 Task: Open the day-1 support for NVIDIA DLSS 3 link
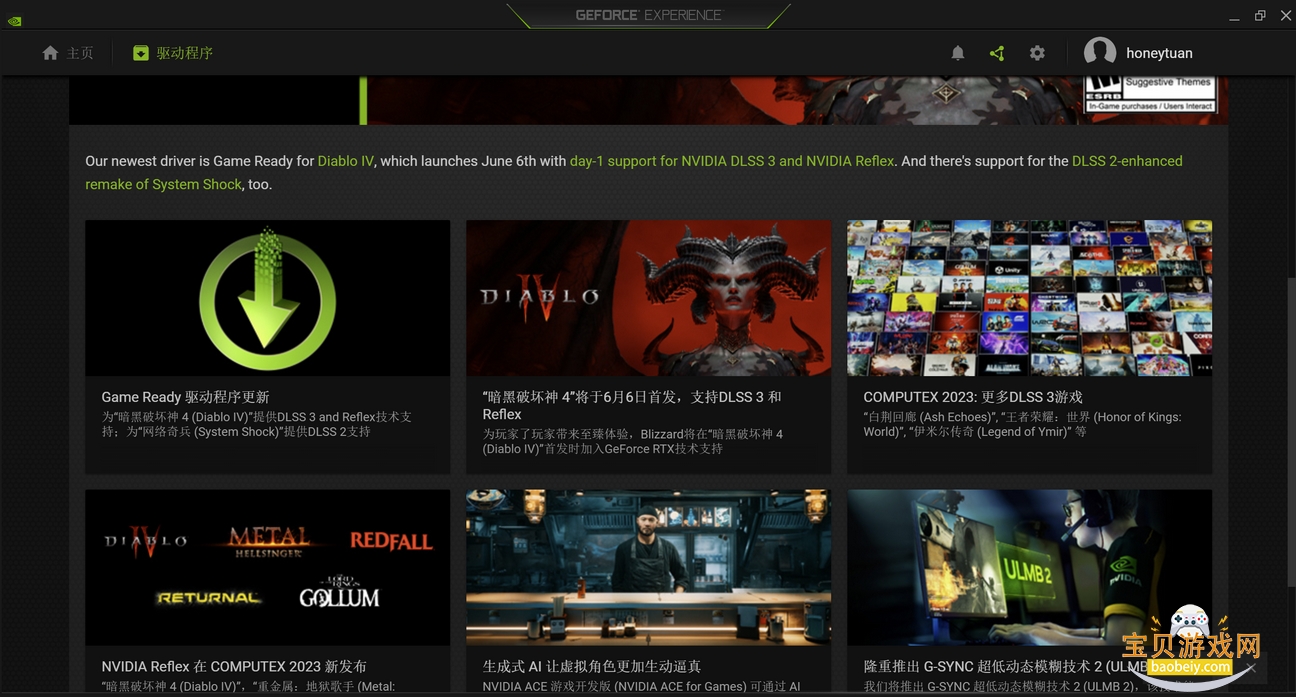[x=732, y=161]
